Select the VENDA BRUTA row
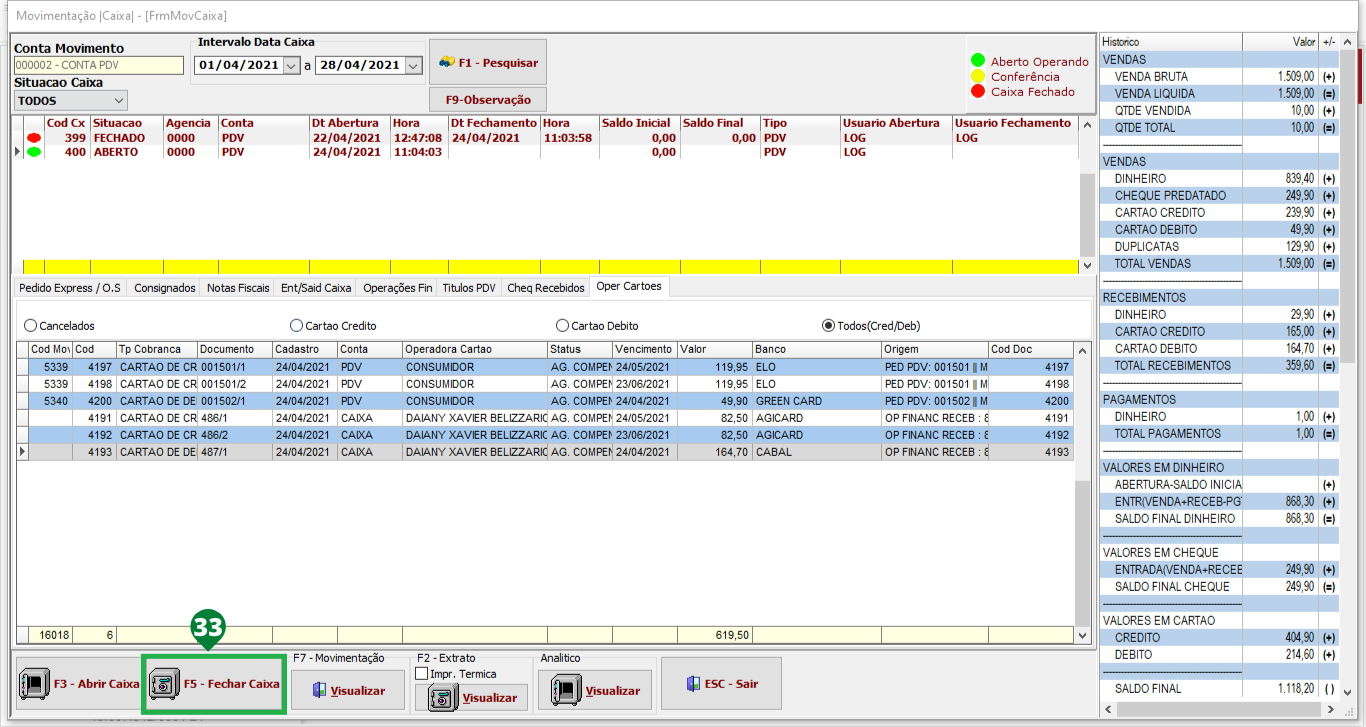1366x727 pixels. [x=1219, y=76]
